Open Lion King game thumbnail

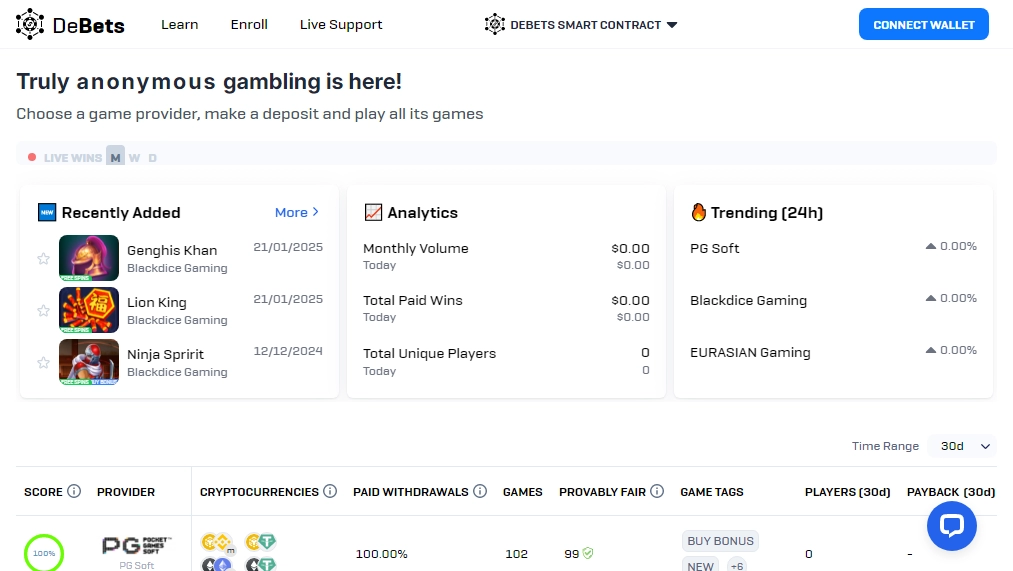click(x=89, y=310)
